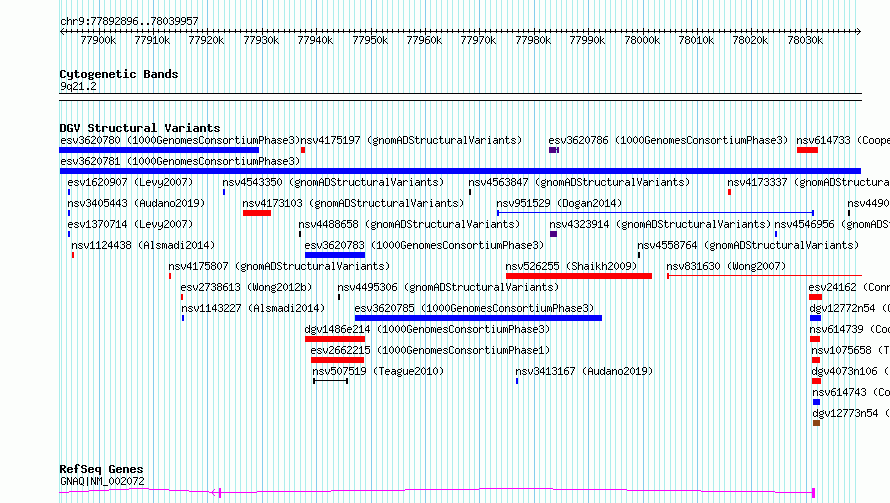The height and width of the screenshot is (503, 890).
Task: Open nsv4563847 gnomAD variant label
Action: tap(579, 182)
